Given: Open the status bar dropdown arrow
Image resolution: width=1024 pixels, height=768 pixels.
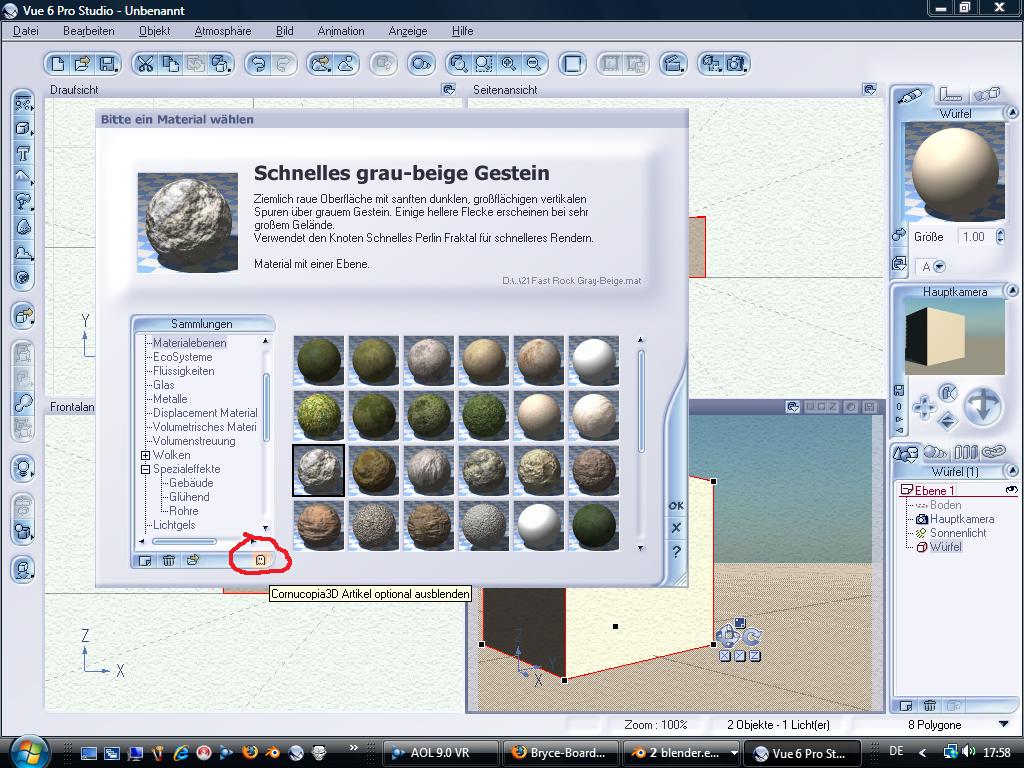Looking at the screenshot, I should [x=1004, y=724].
